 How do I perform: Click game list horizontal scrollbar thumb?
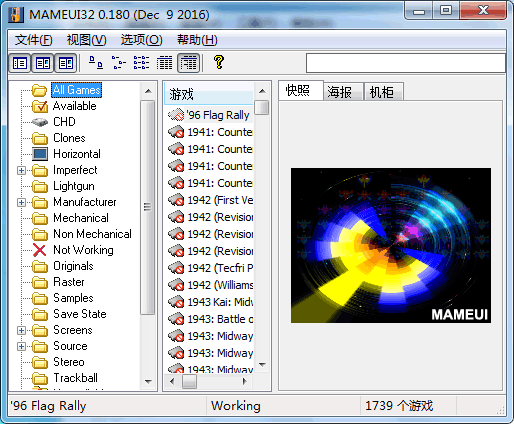point(189,381)
